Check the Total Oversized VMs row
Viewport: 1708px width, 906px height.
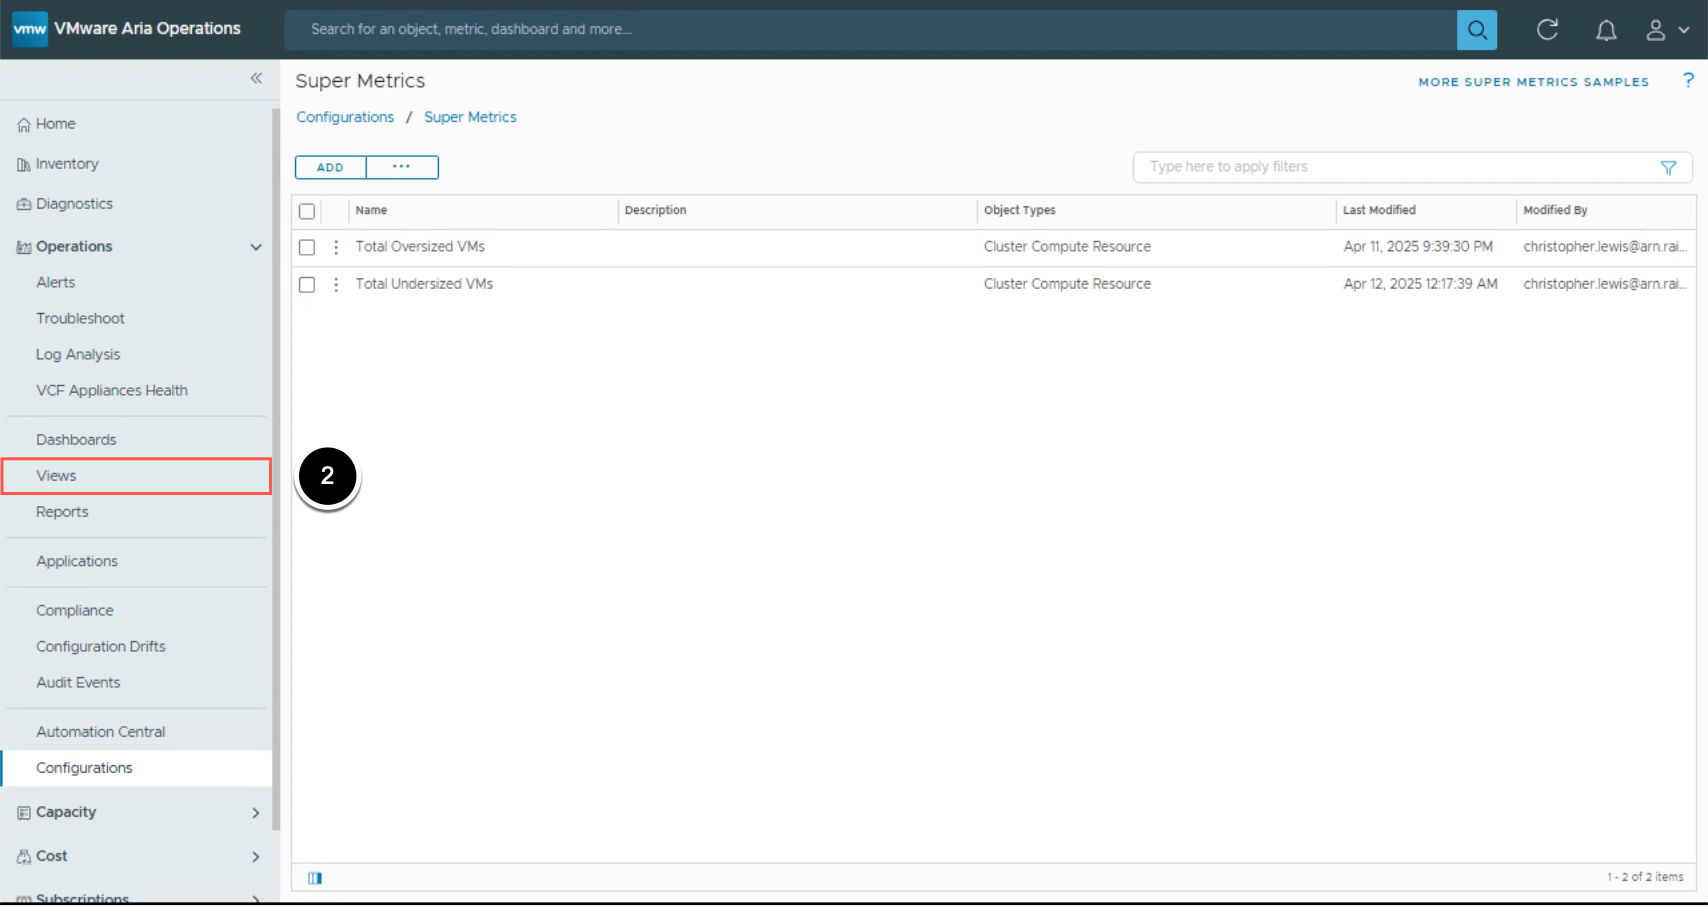pos(307,247)
